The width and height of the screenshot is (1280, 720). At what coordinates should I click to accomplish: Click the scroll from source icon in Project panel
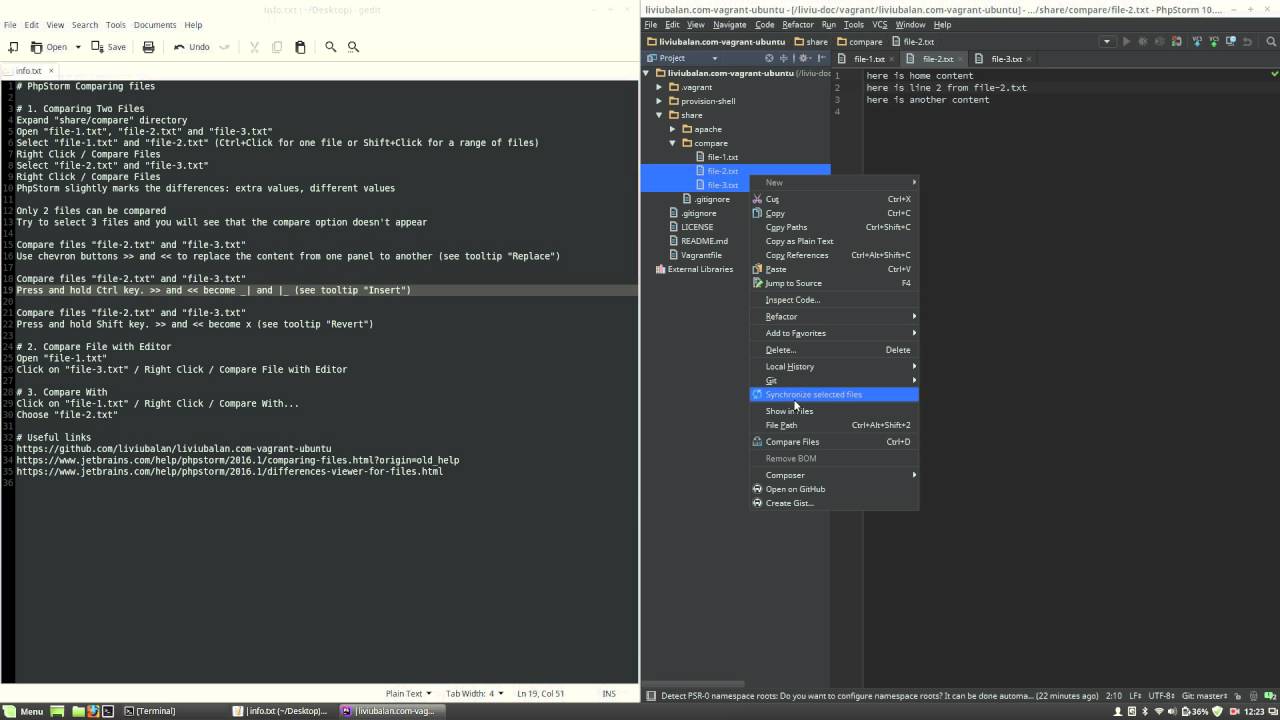click(x=769, y=58)
